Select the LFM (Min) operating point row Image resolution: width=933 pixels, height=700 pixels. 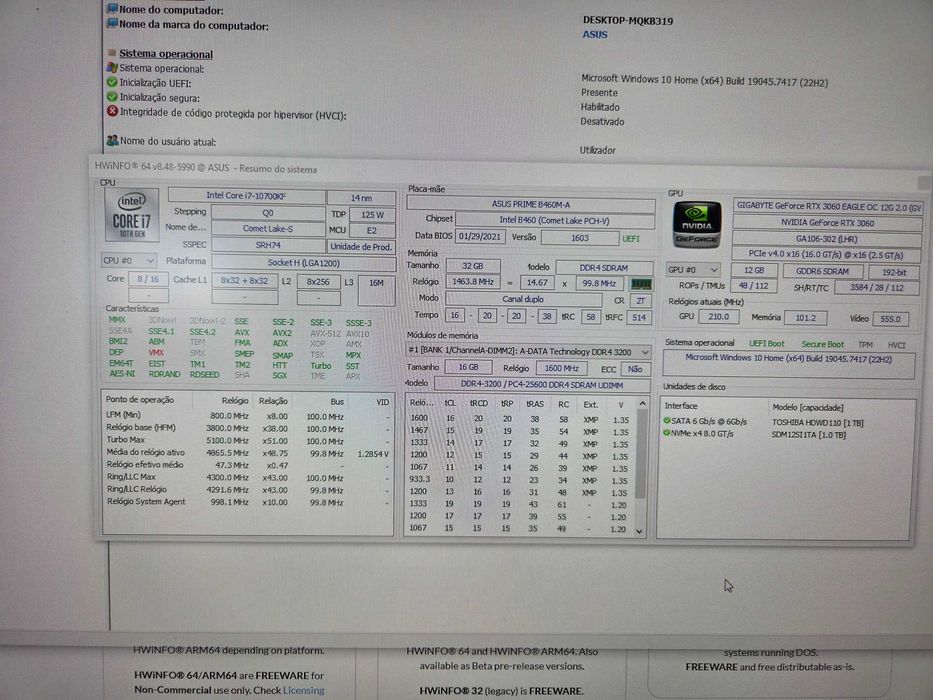[248, 415]
